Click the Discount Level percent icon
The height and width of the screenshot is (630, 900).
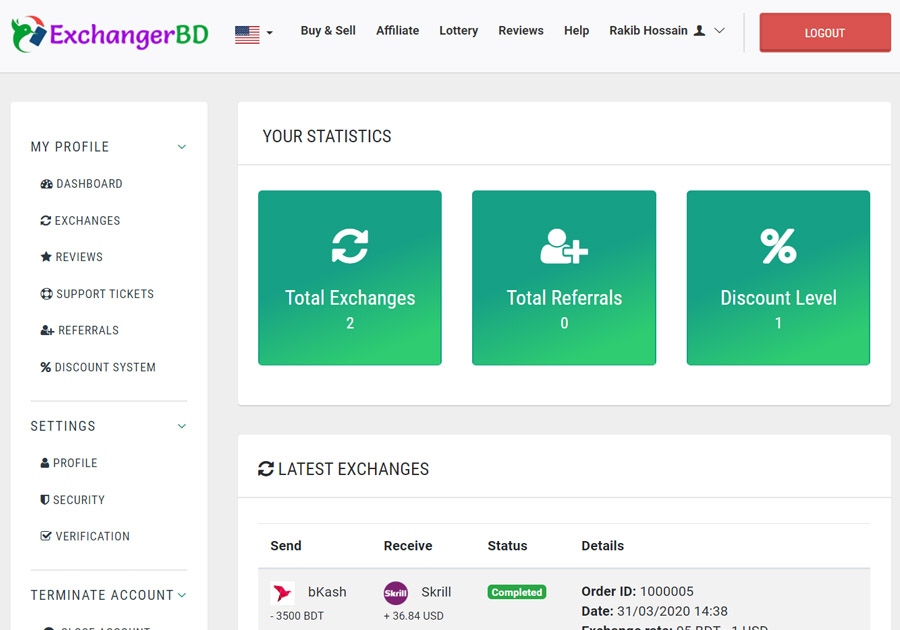coord(778,246)
